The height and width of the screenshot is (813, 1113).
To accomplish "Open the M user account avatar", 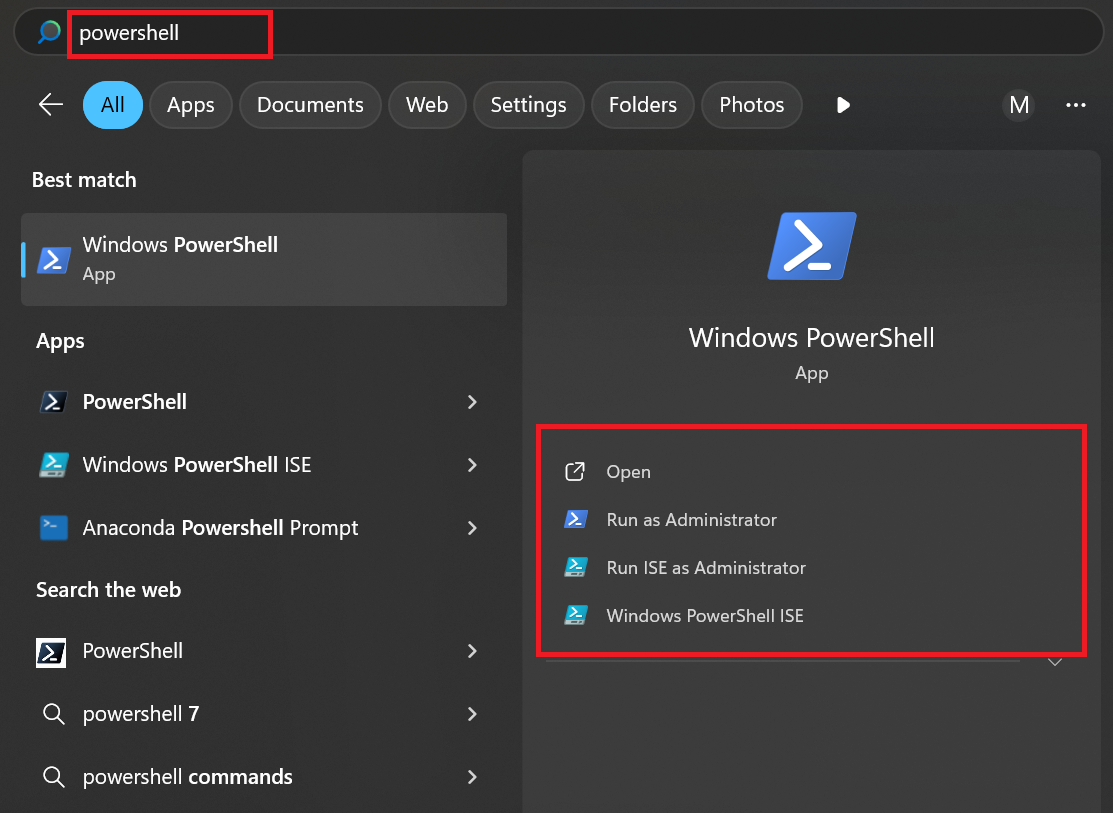I will pos(1019,105).
